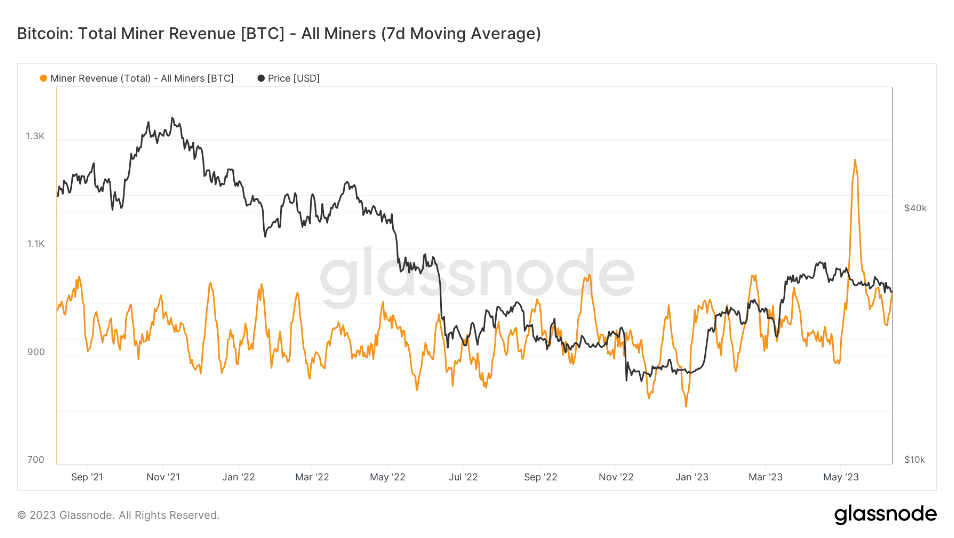The width and height of the screenshot is (954, 538).
Task: Toggle the Miner Revenue (Total) legend label
Action: 141,78
